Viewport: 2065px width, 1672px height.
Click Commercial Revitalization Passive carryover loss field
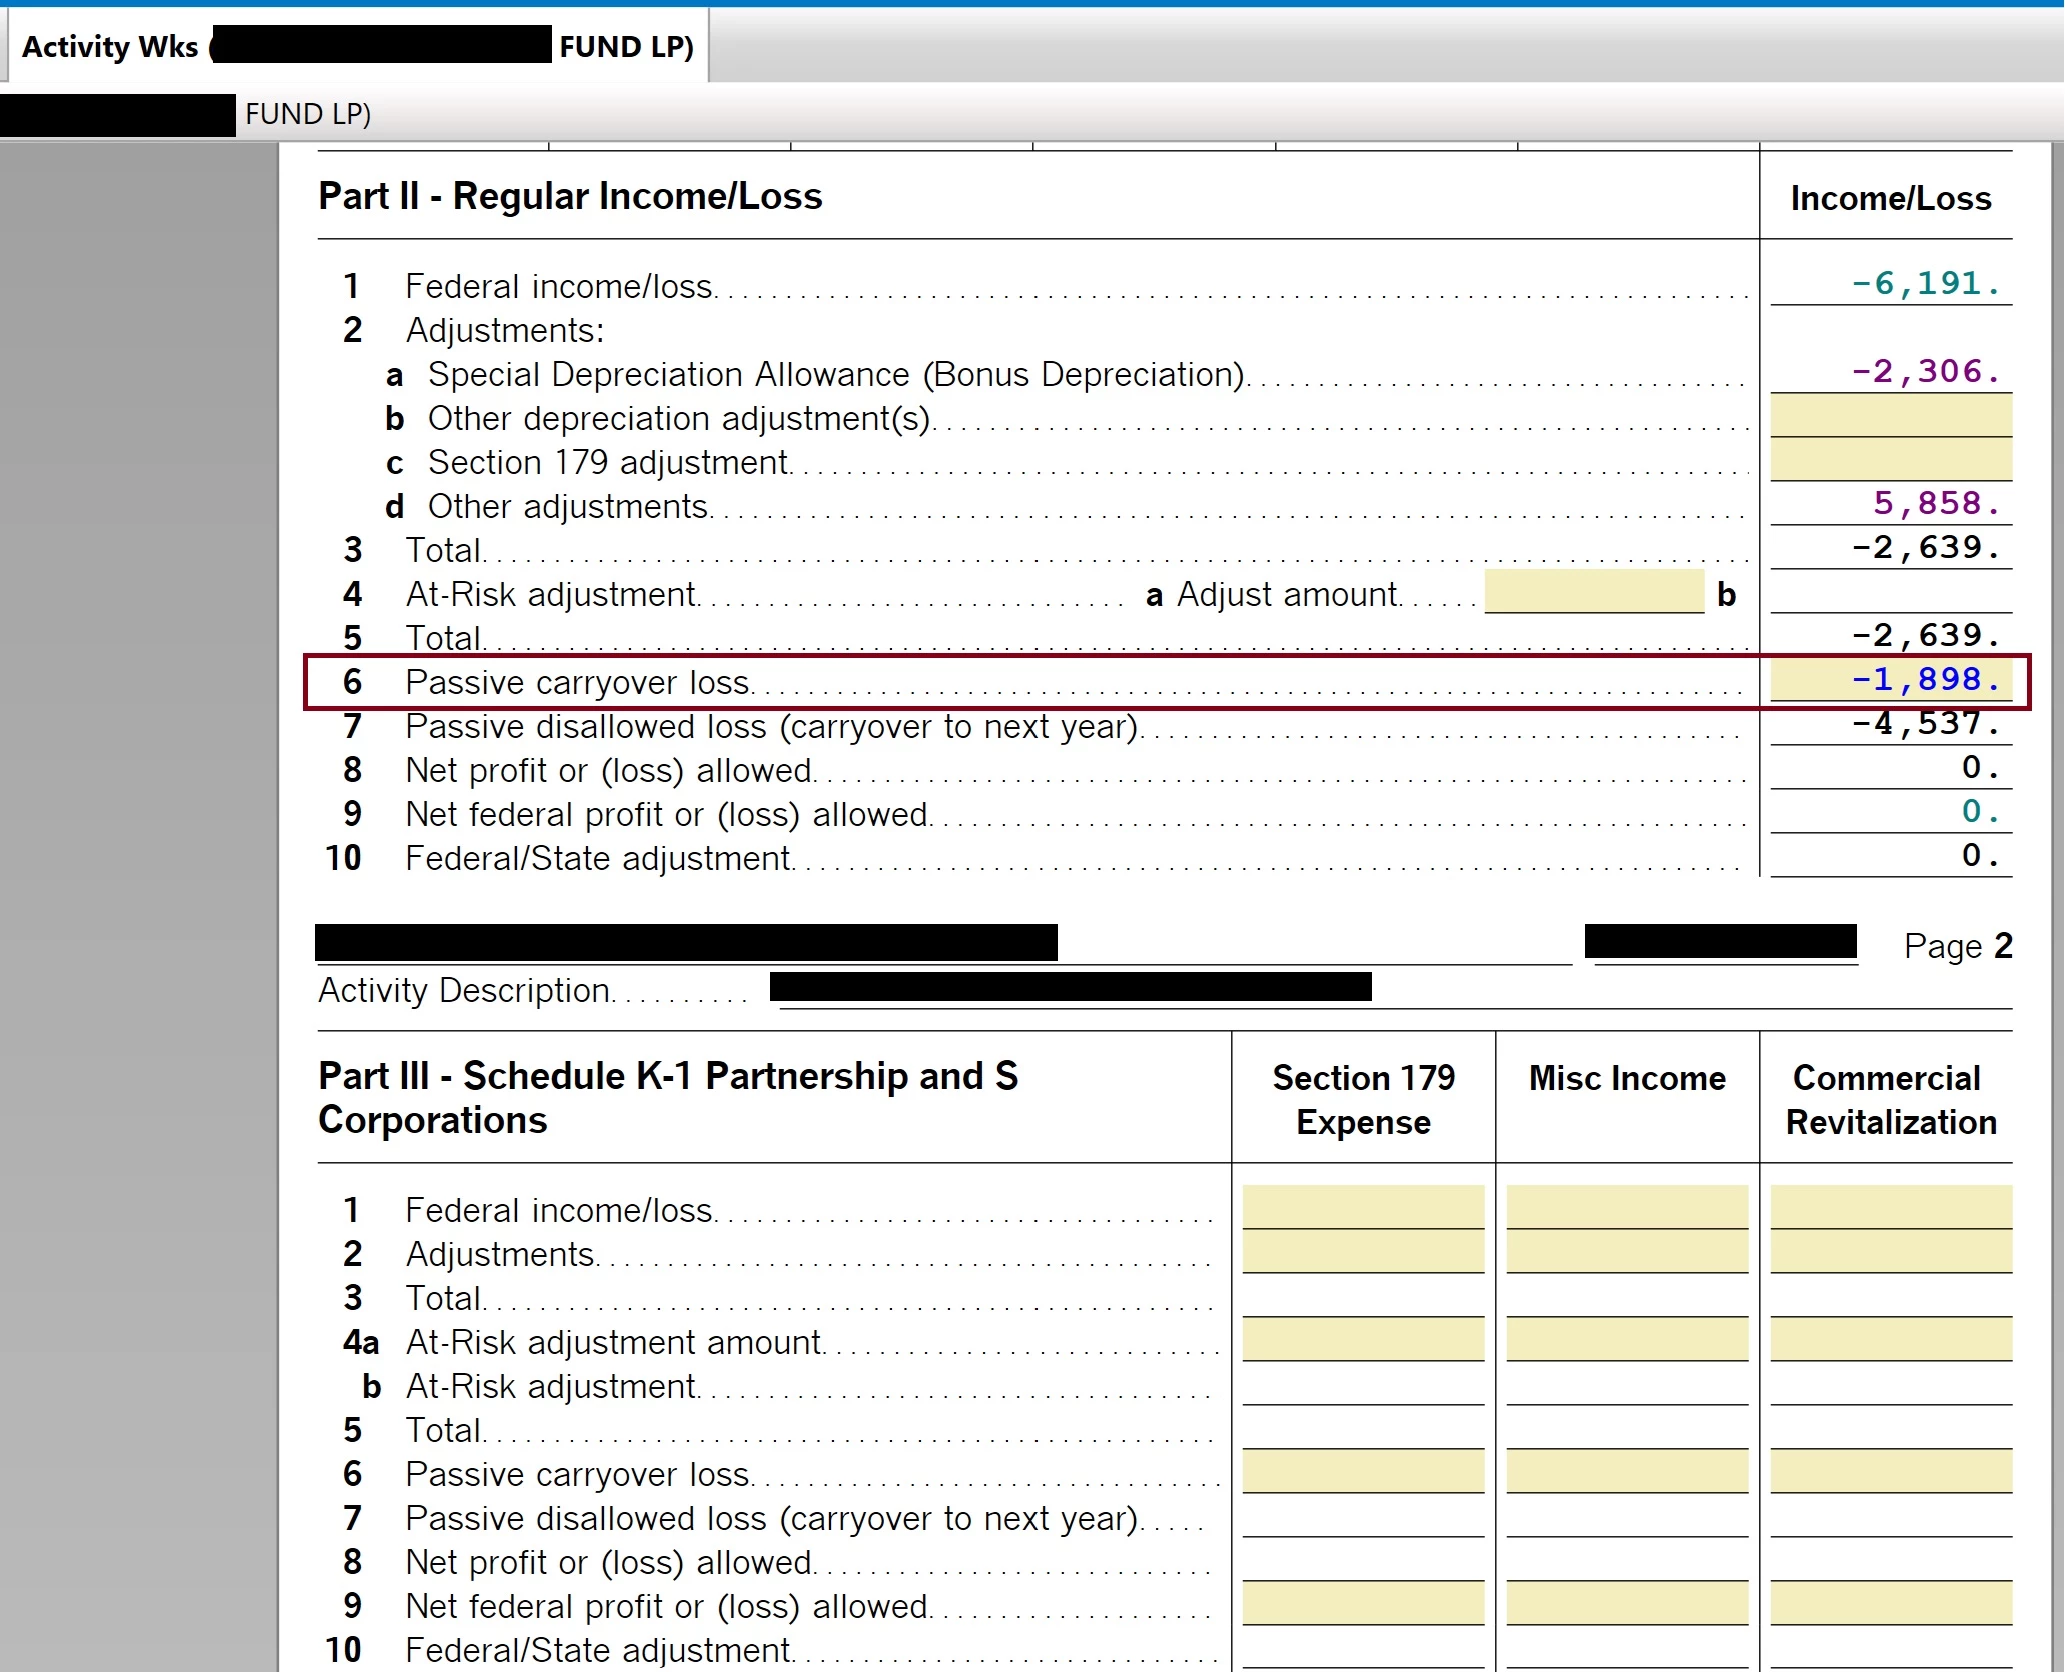tap(1890, 1472)
